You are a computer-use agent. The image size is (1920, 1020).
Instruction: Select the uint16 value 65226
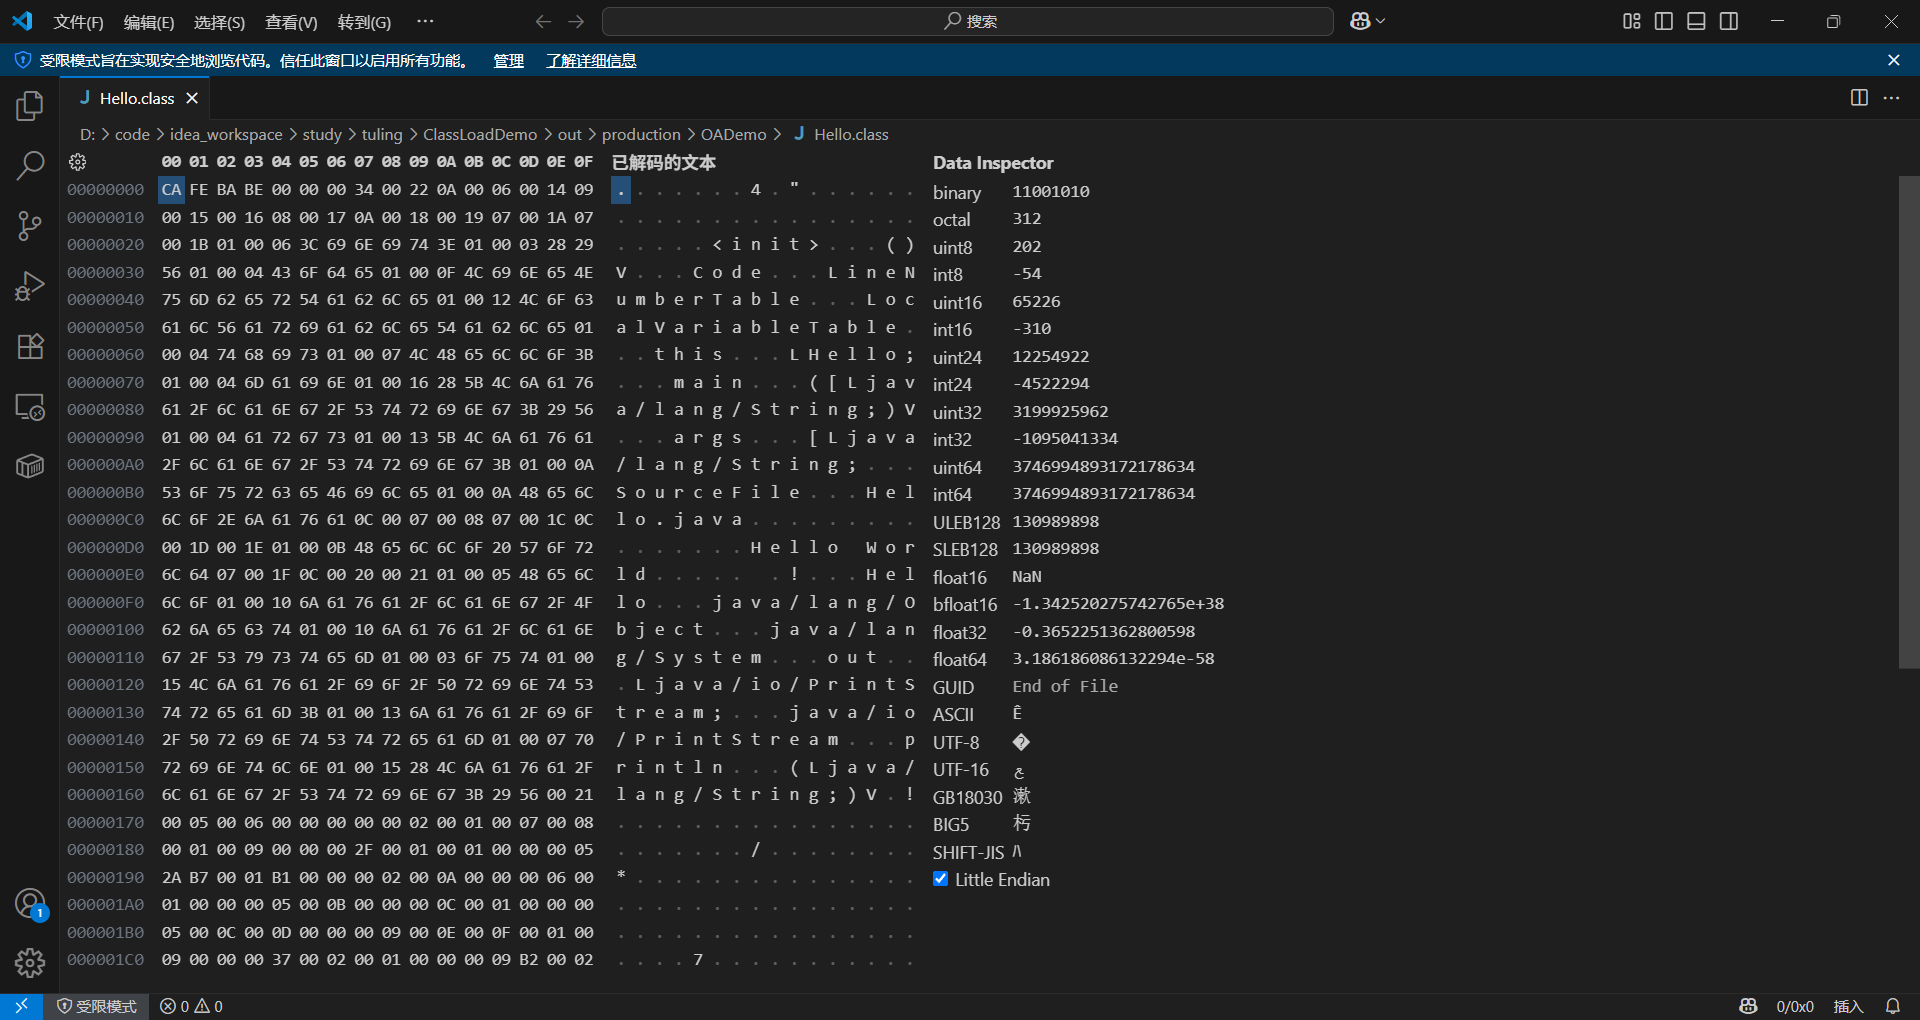[x=1036, y=301]
